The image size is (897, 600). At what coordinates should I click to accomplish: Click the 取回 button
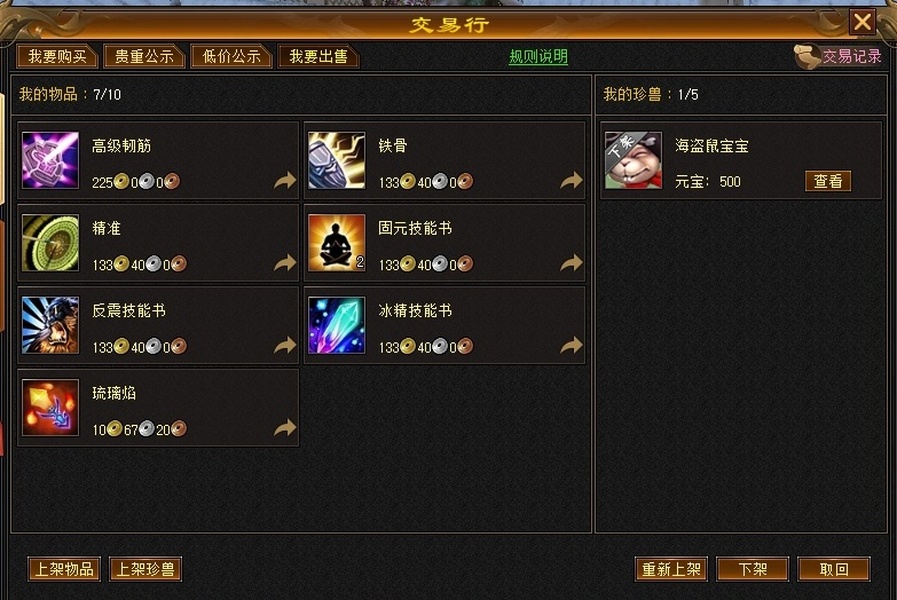(834, 569)
